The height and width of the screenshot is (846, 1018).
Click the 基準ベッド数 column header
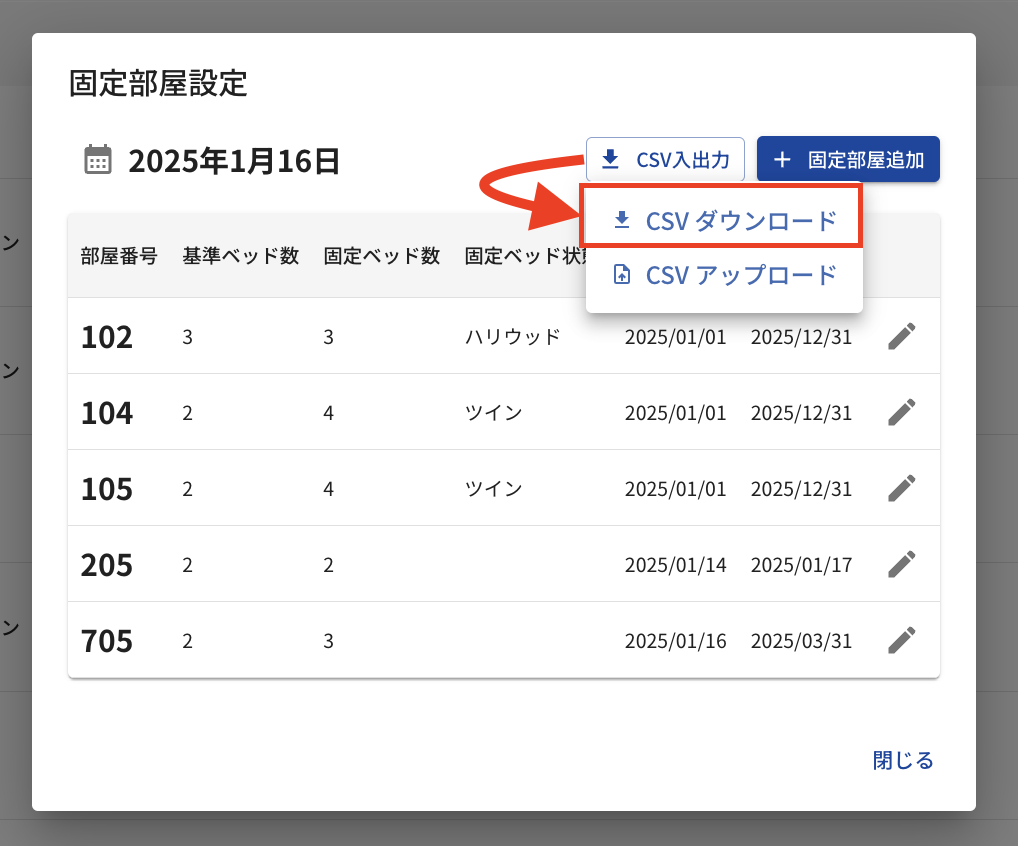240,256
